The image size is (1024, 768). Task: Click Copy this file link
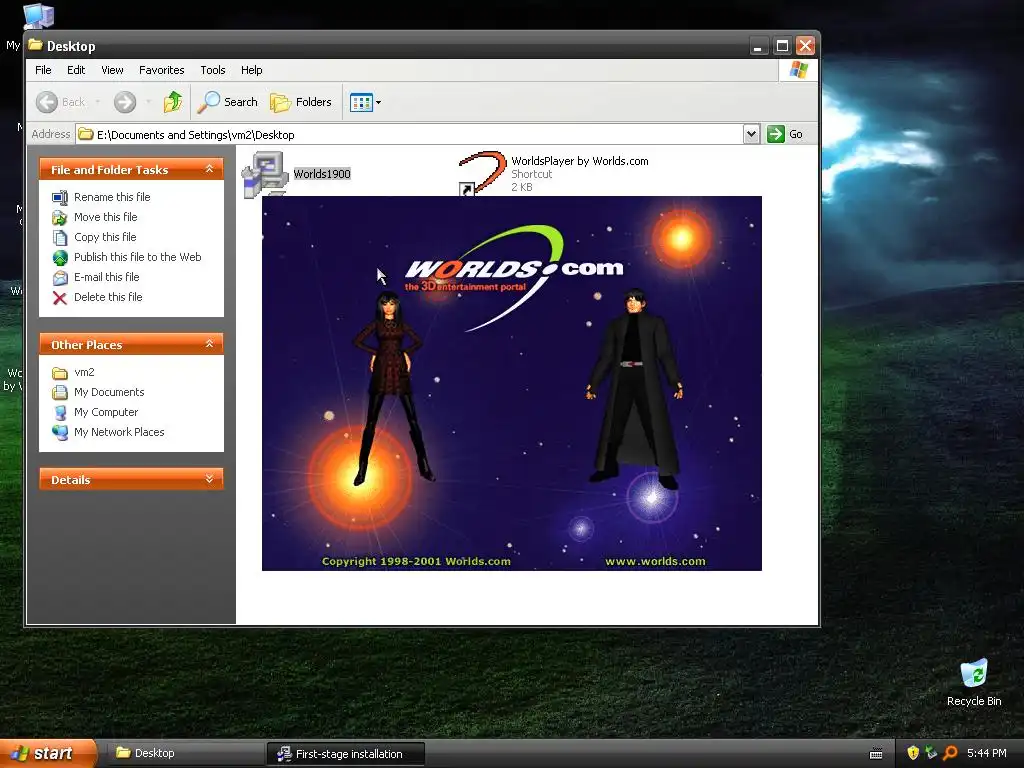[105, 237]
